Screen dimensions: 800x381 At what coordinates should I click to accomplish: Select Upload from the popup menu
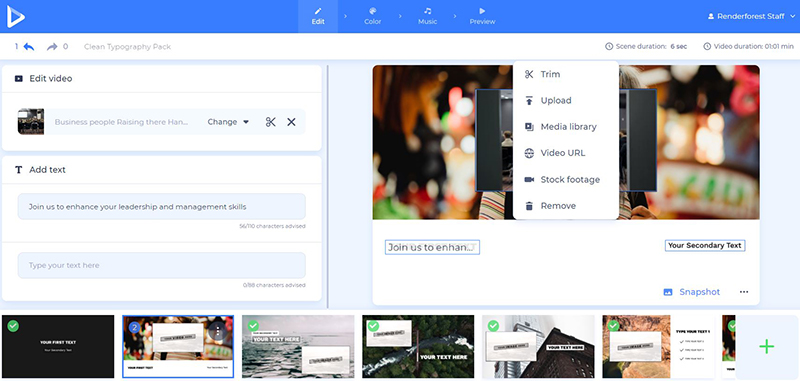pyautogui.click(x=566, y=100)
